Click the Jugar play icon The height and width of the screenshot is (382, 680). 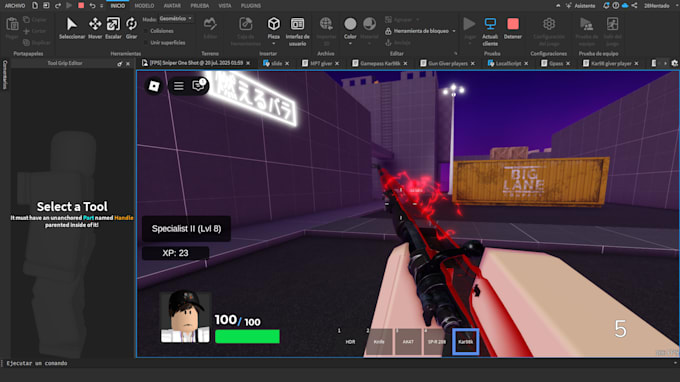click(469, 24)
